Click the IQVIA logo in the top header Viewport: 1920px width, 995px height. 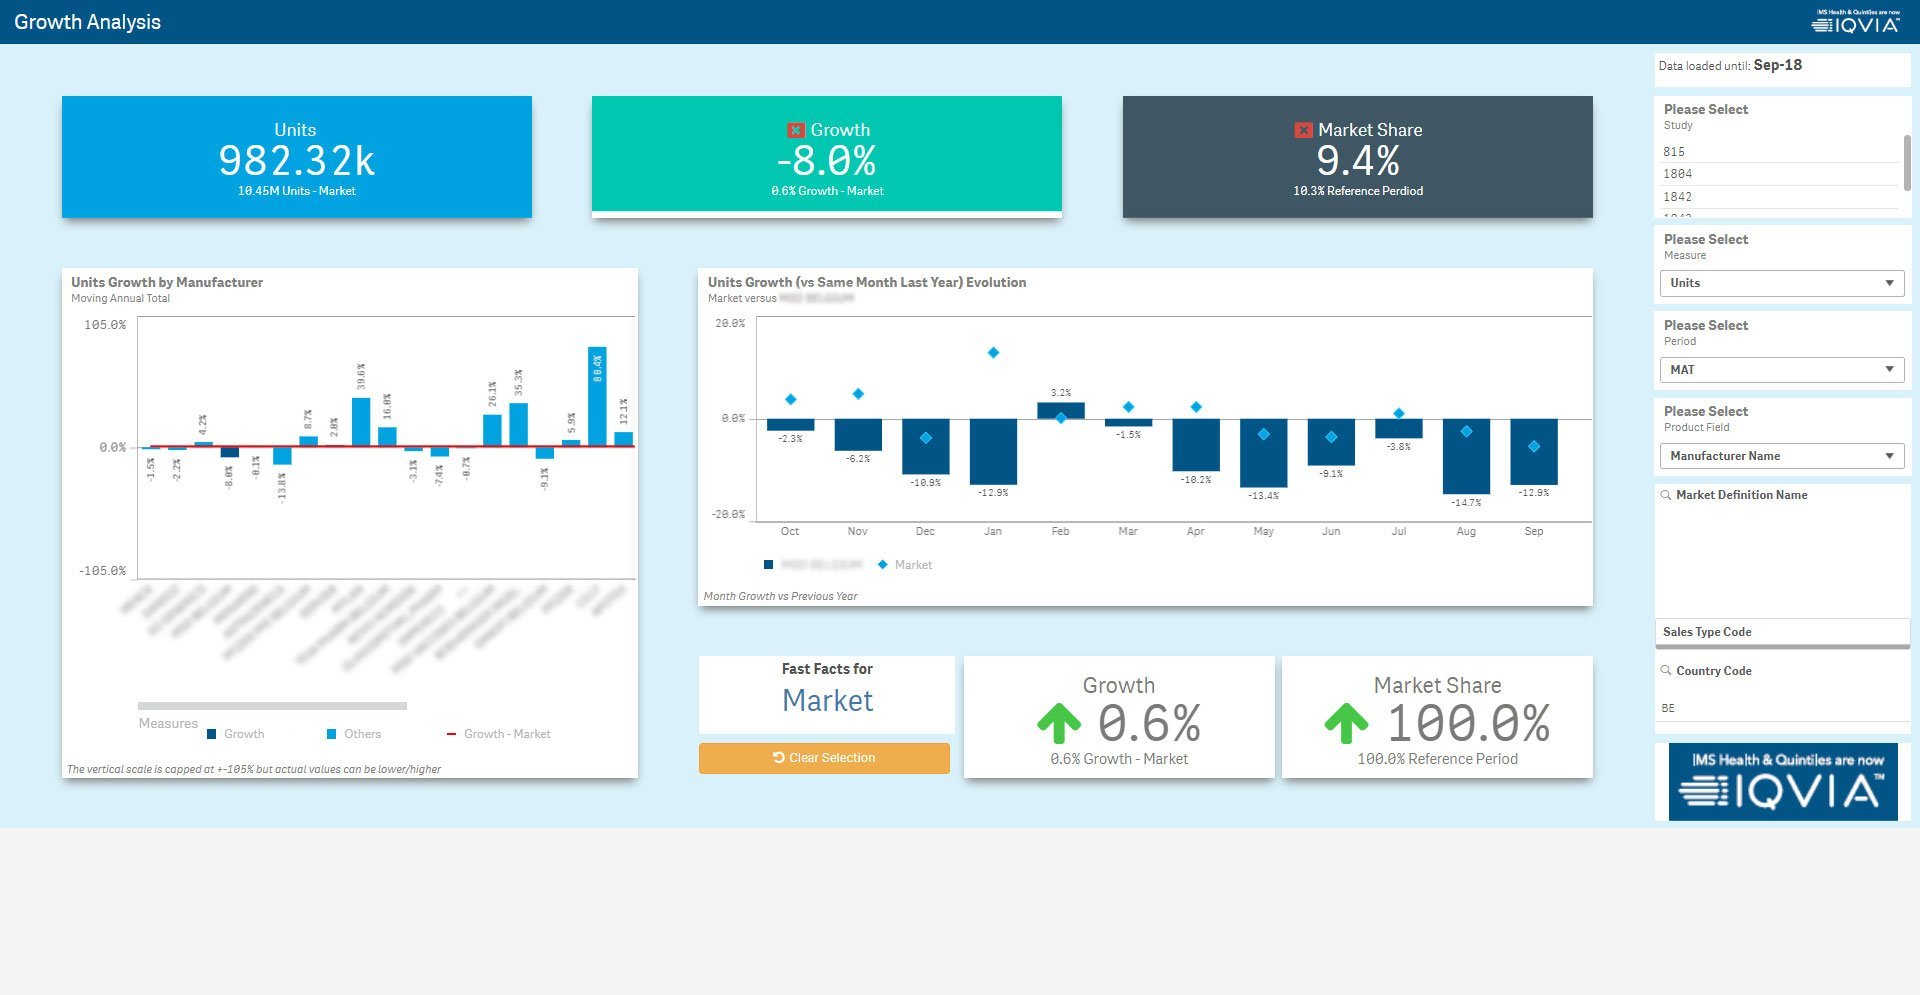click(1856, 22)
